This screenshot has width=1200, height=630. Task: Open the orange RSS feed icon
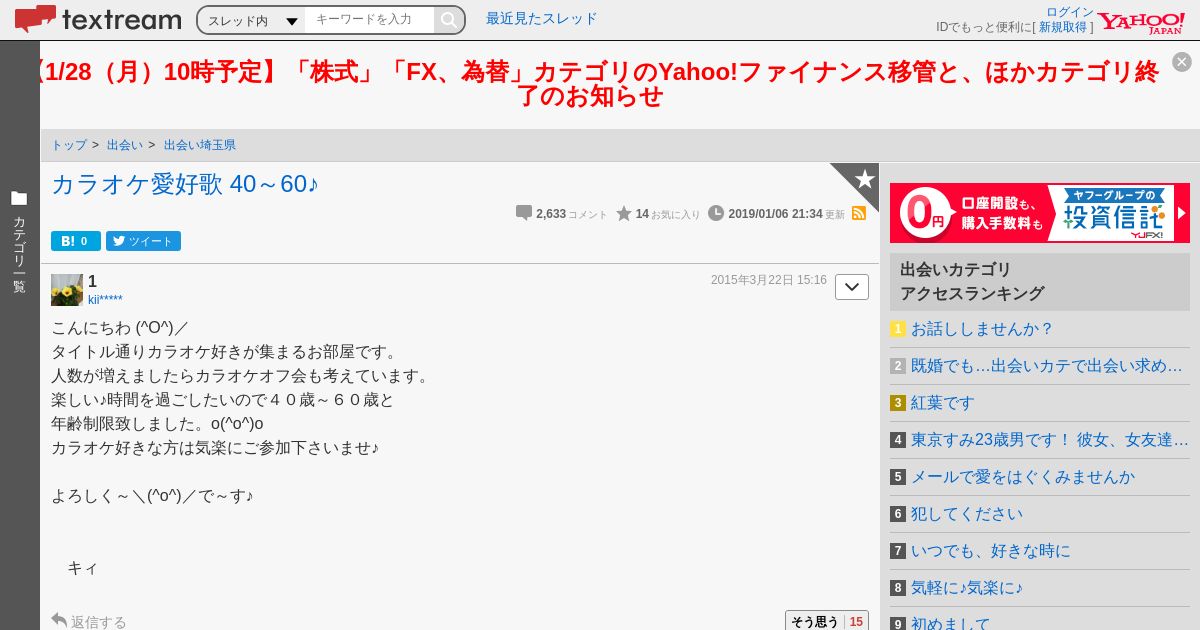click(859, 213)
